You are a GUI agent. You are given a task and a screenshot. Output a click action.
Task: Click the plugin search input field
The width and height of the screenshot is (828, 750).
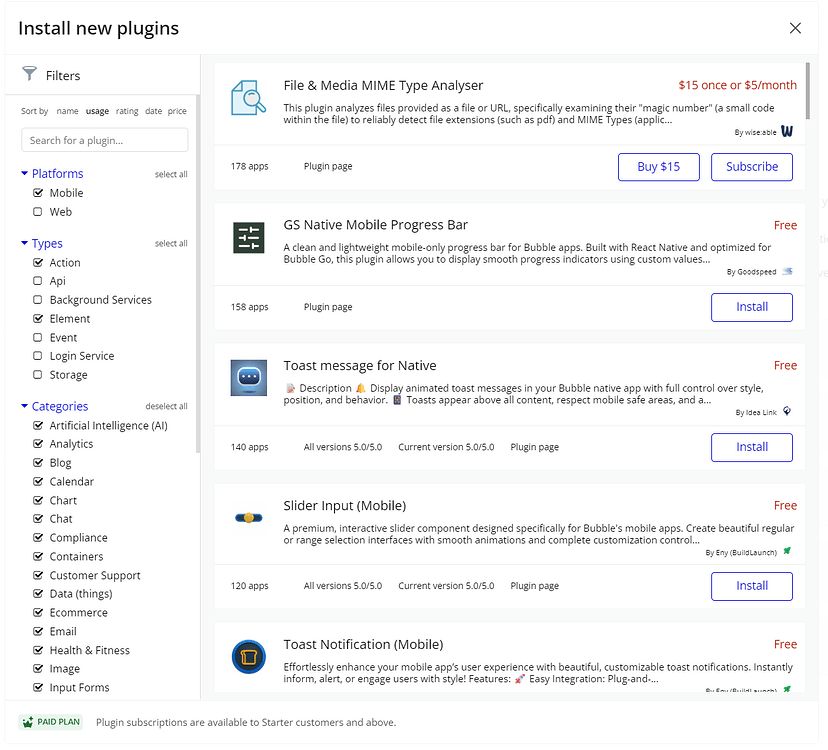click(x=104, y=140)
